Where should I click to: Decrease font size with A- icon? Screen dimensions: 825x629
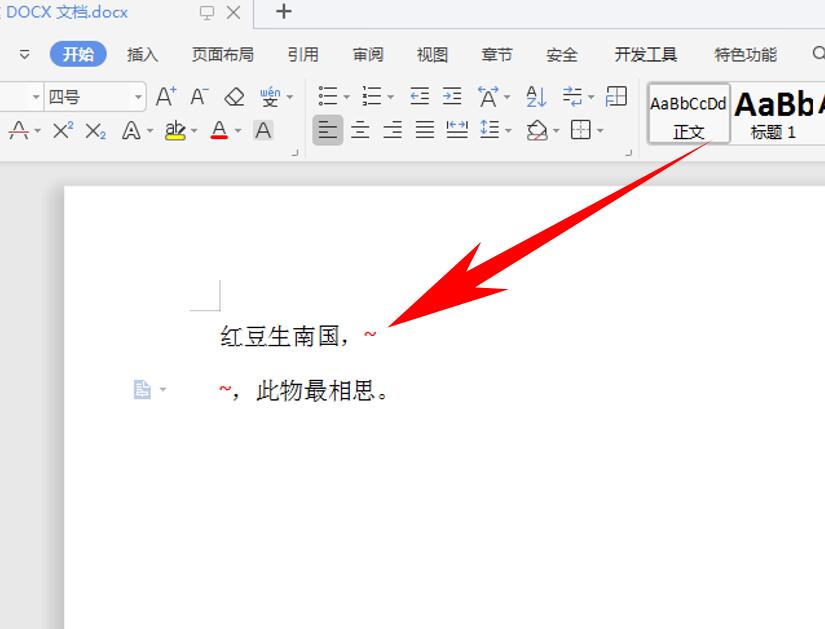[x=199, y=97]
